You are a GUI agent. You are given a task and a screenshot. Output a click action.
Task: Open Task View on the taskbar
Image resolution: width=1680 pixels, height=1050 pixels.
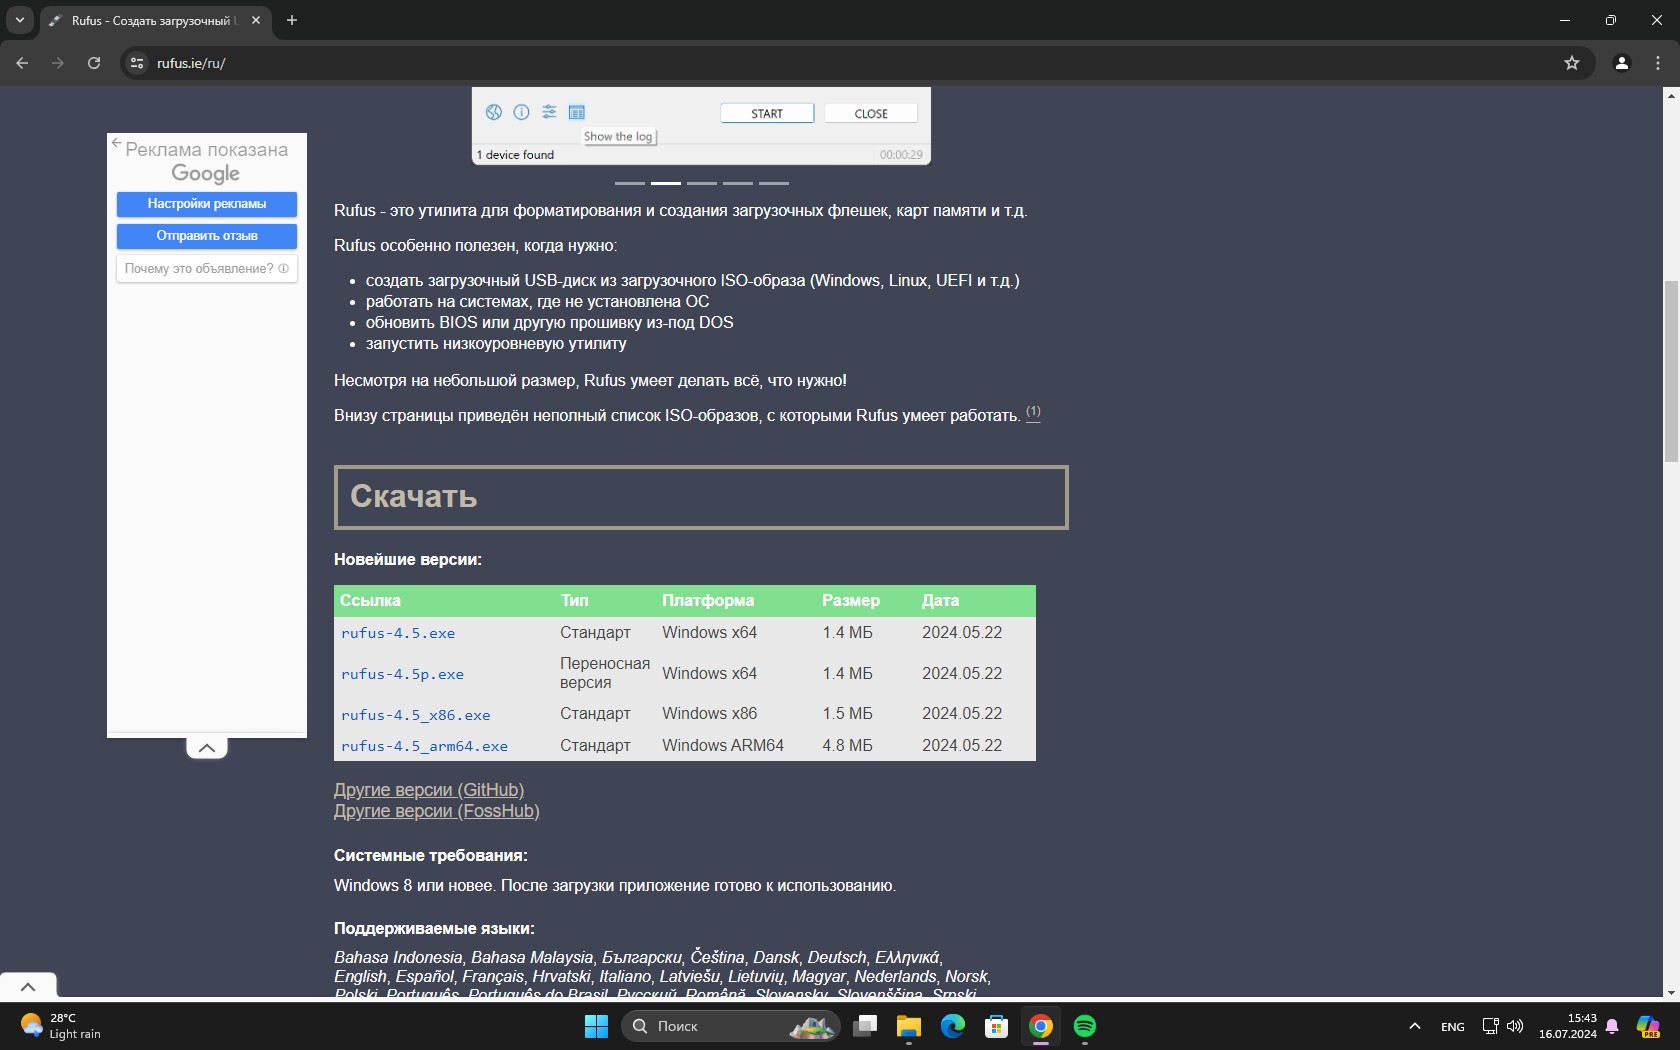click(866, 1026)
